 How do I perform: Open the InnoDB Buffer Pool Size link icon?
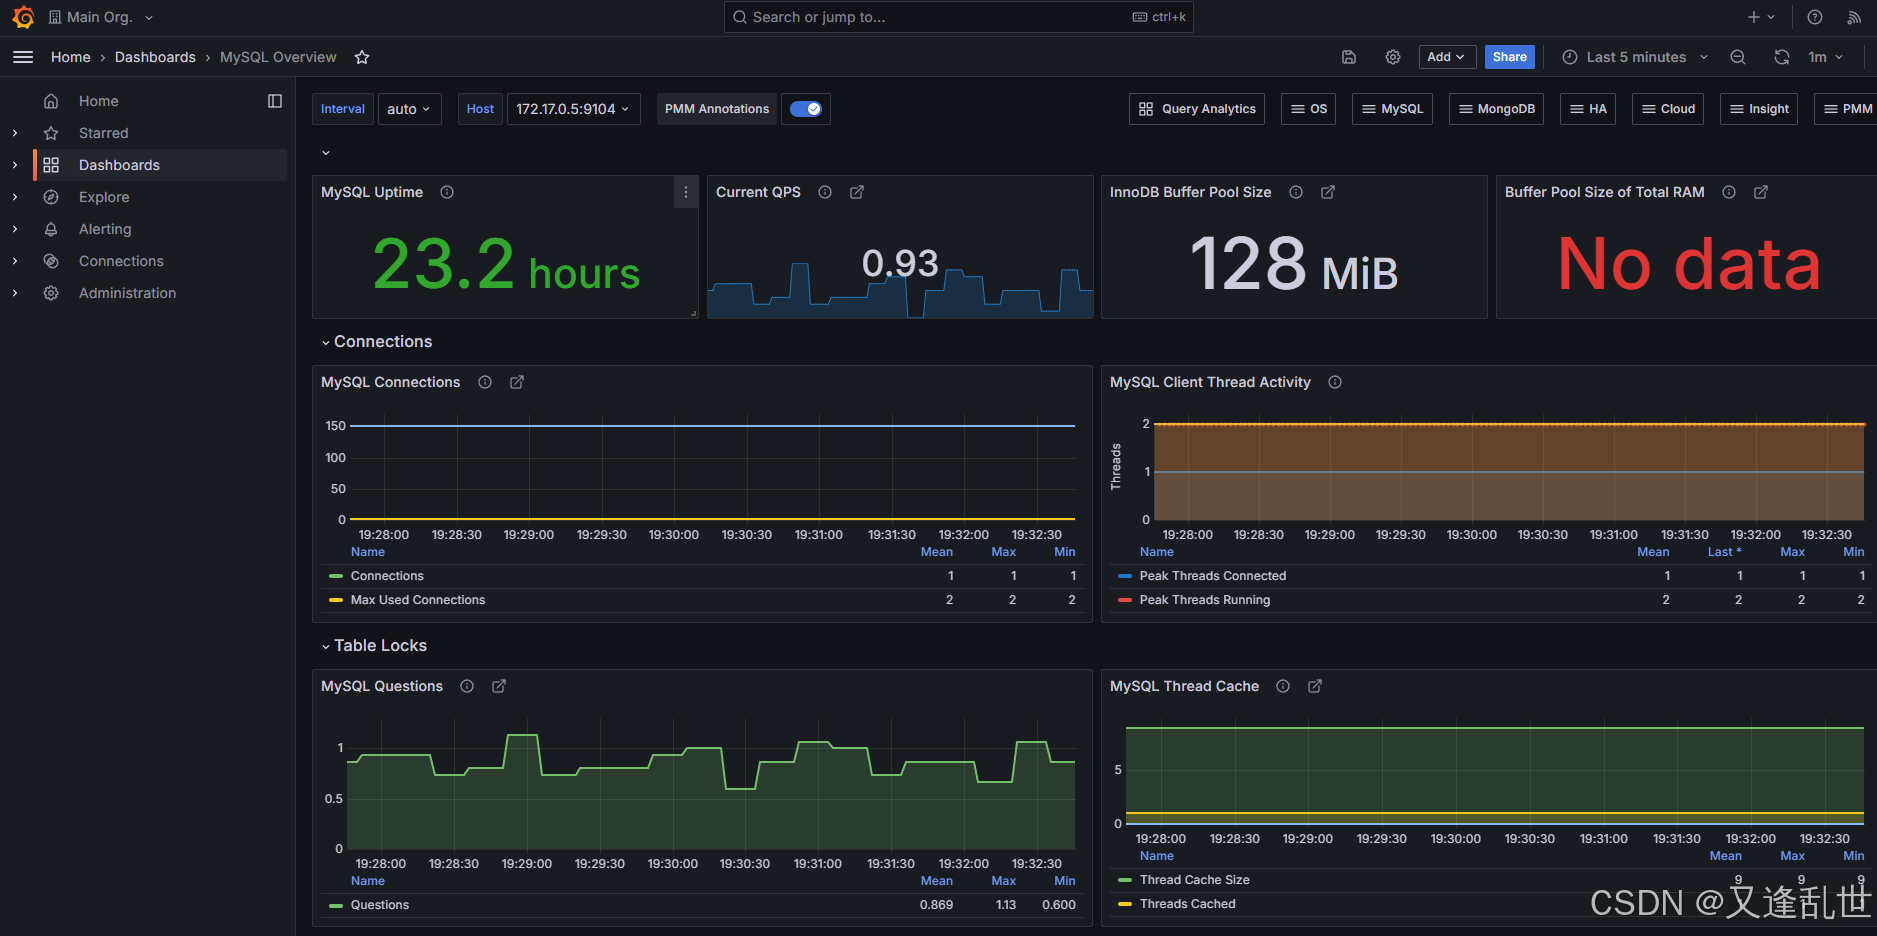tap(1328, 192)
